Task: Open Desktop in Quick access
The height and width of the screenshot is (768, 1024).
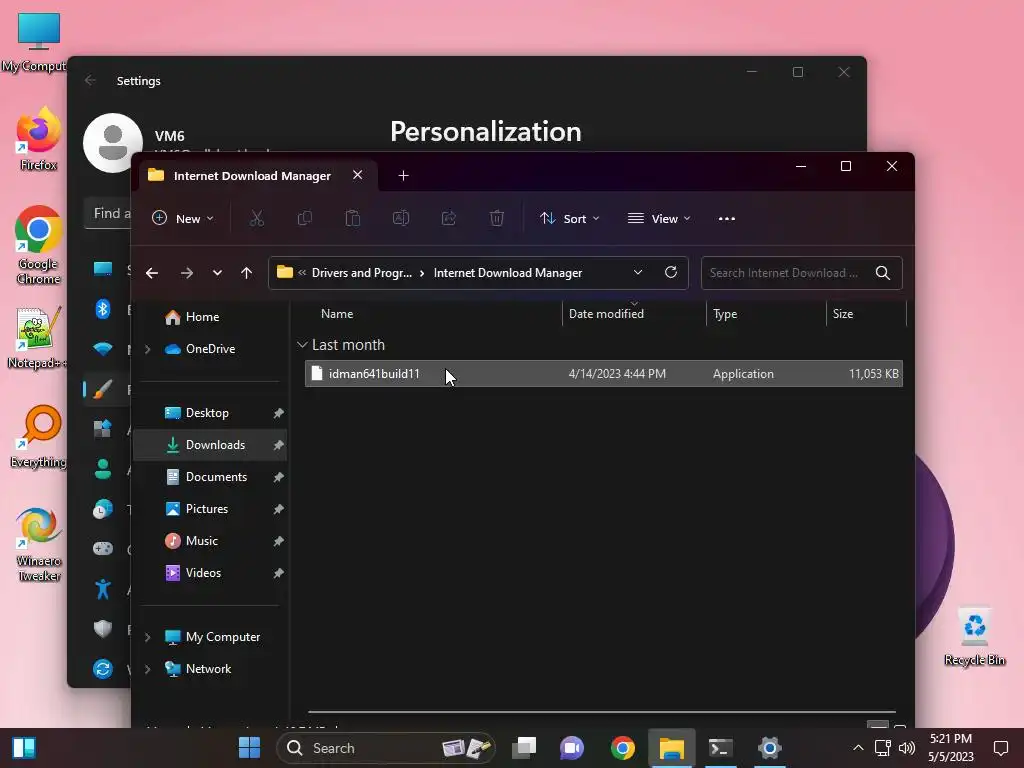Action: tap(210, 413)
